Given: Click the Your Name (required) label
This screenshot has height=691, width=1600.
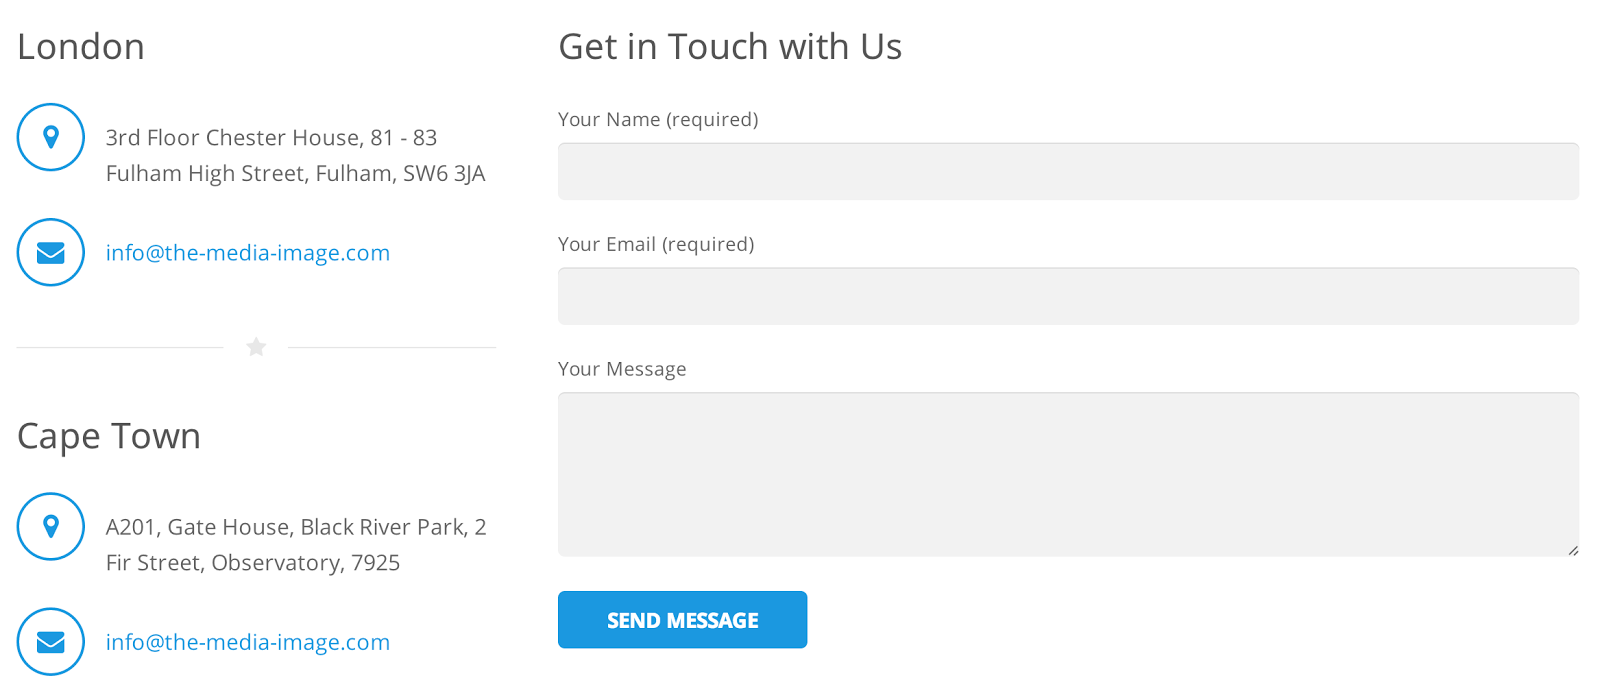Looking at the screenshot, I should pyautogui.click(x=657, y=120).
